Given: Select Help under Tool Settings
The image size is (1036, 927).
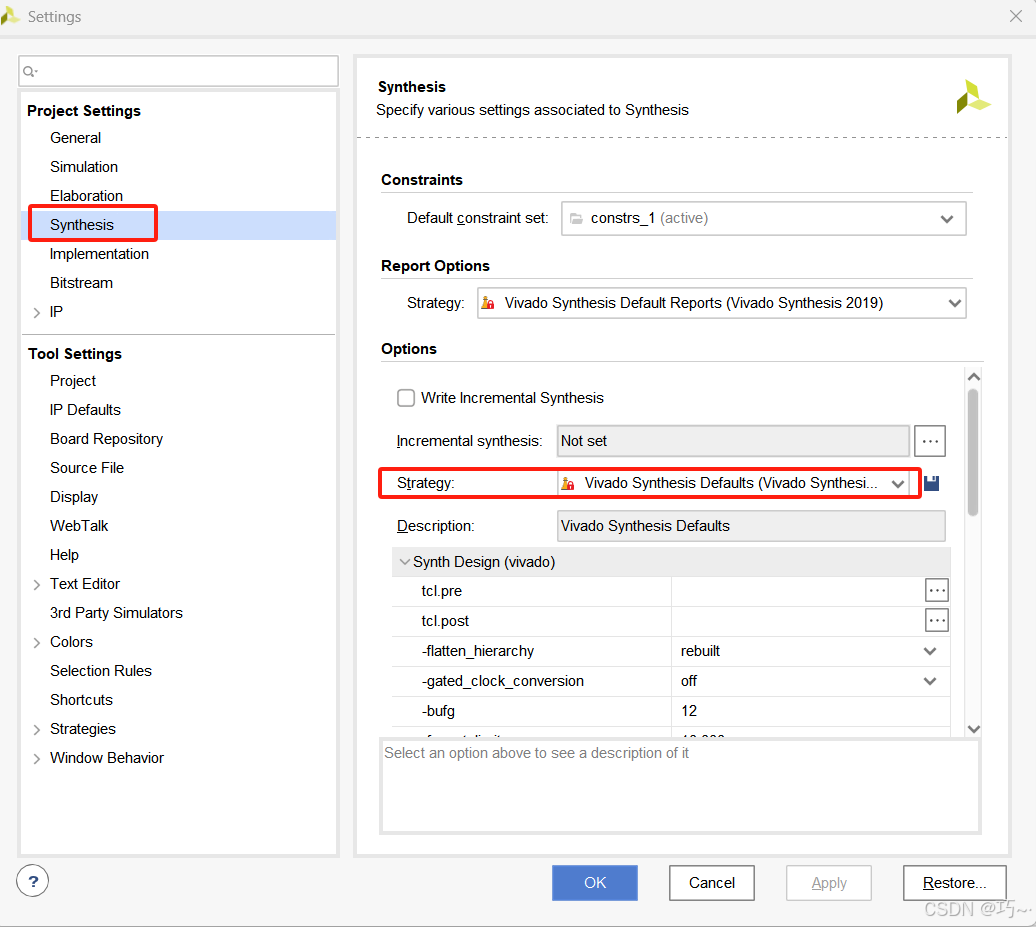Looking at the screenshot, I should 64,555.
